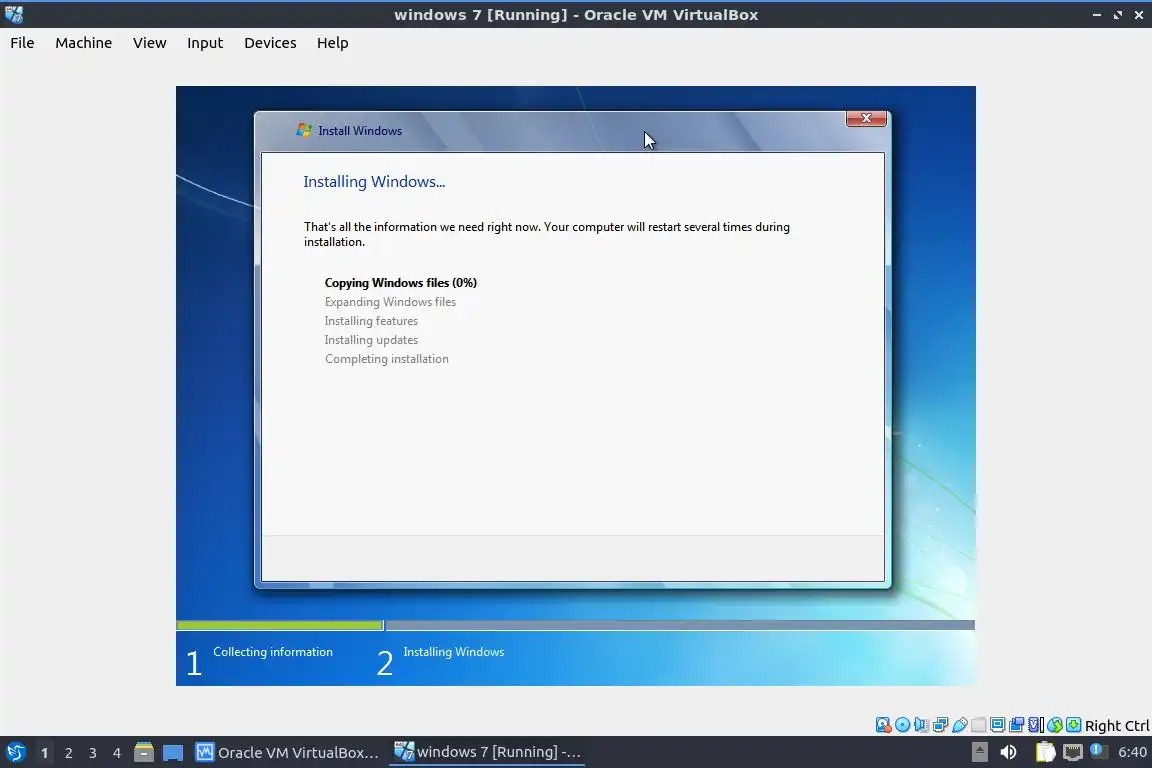This screenshot has width=1152, height=768.
Task: Click the display settings status icon
Action: point(998,725)
